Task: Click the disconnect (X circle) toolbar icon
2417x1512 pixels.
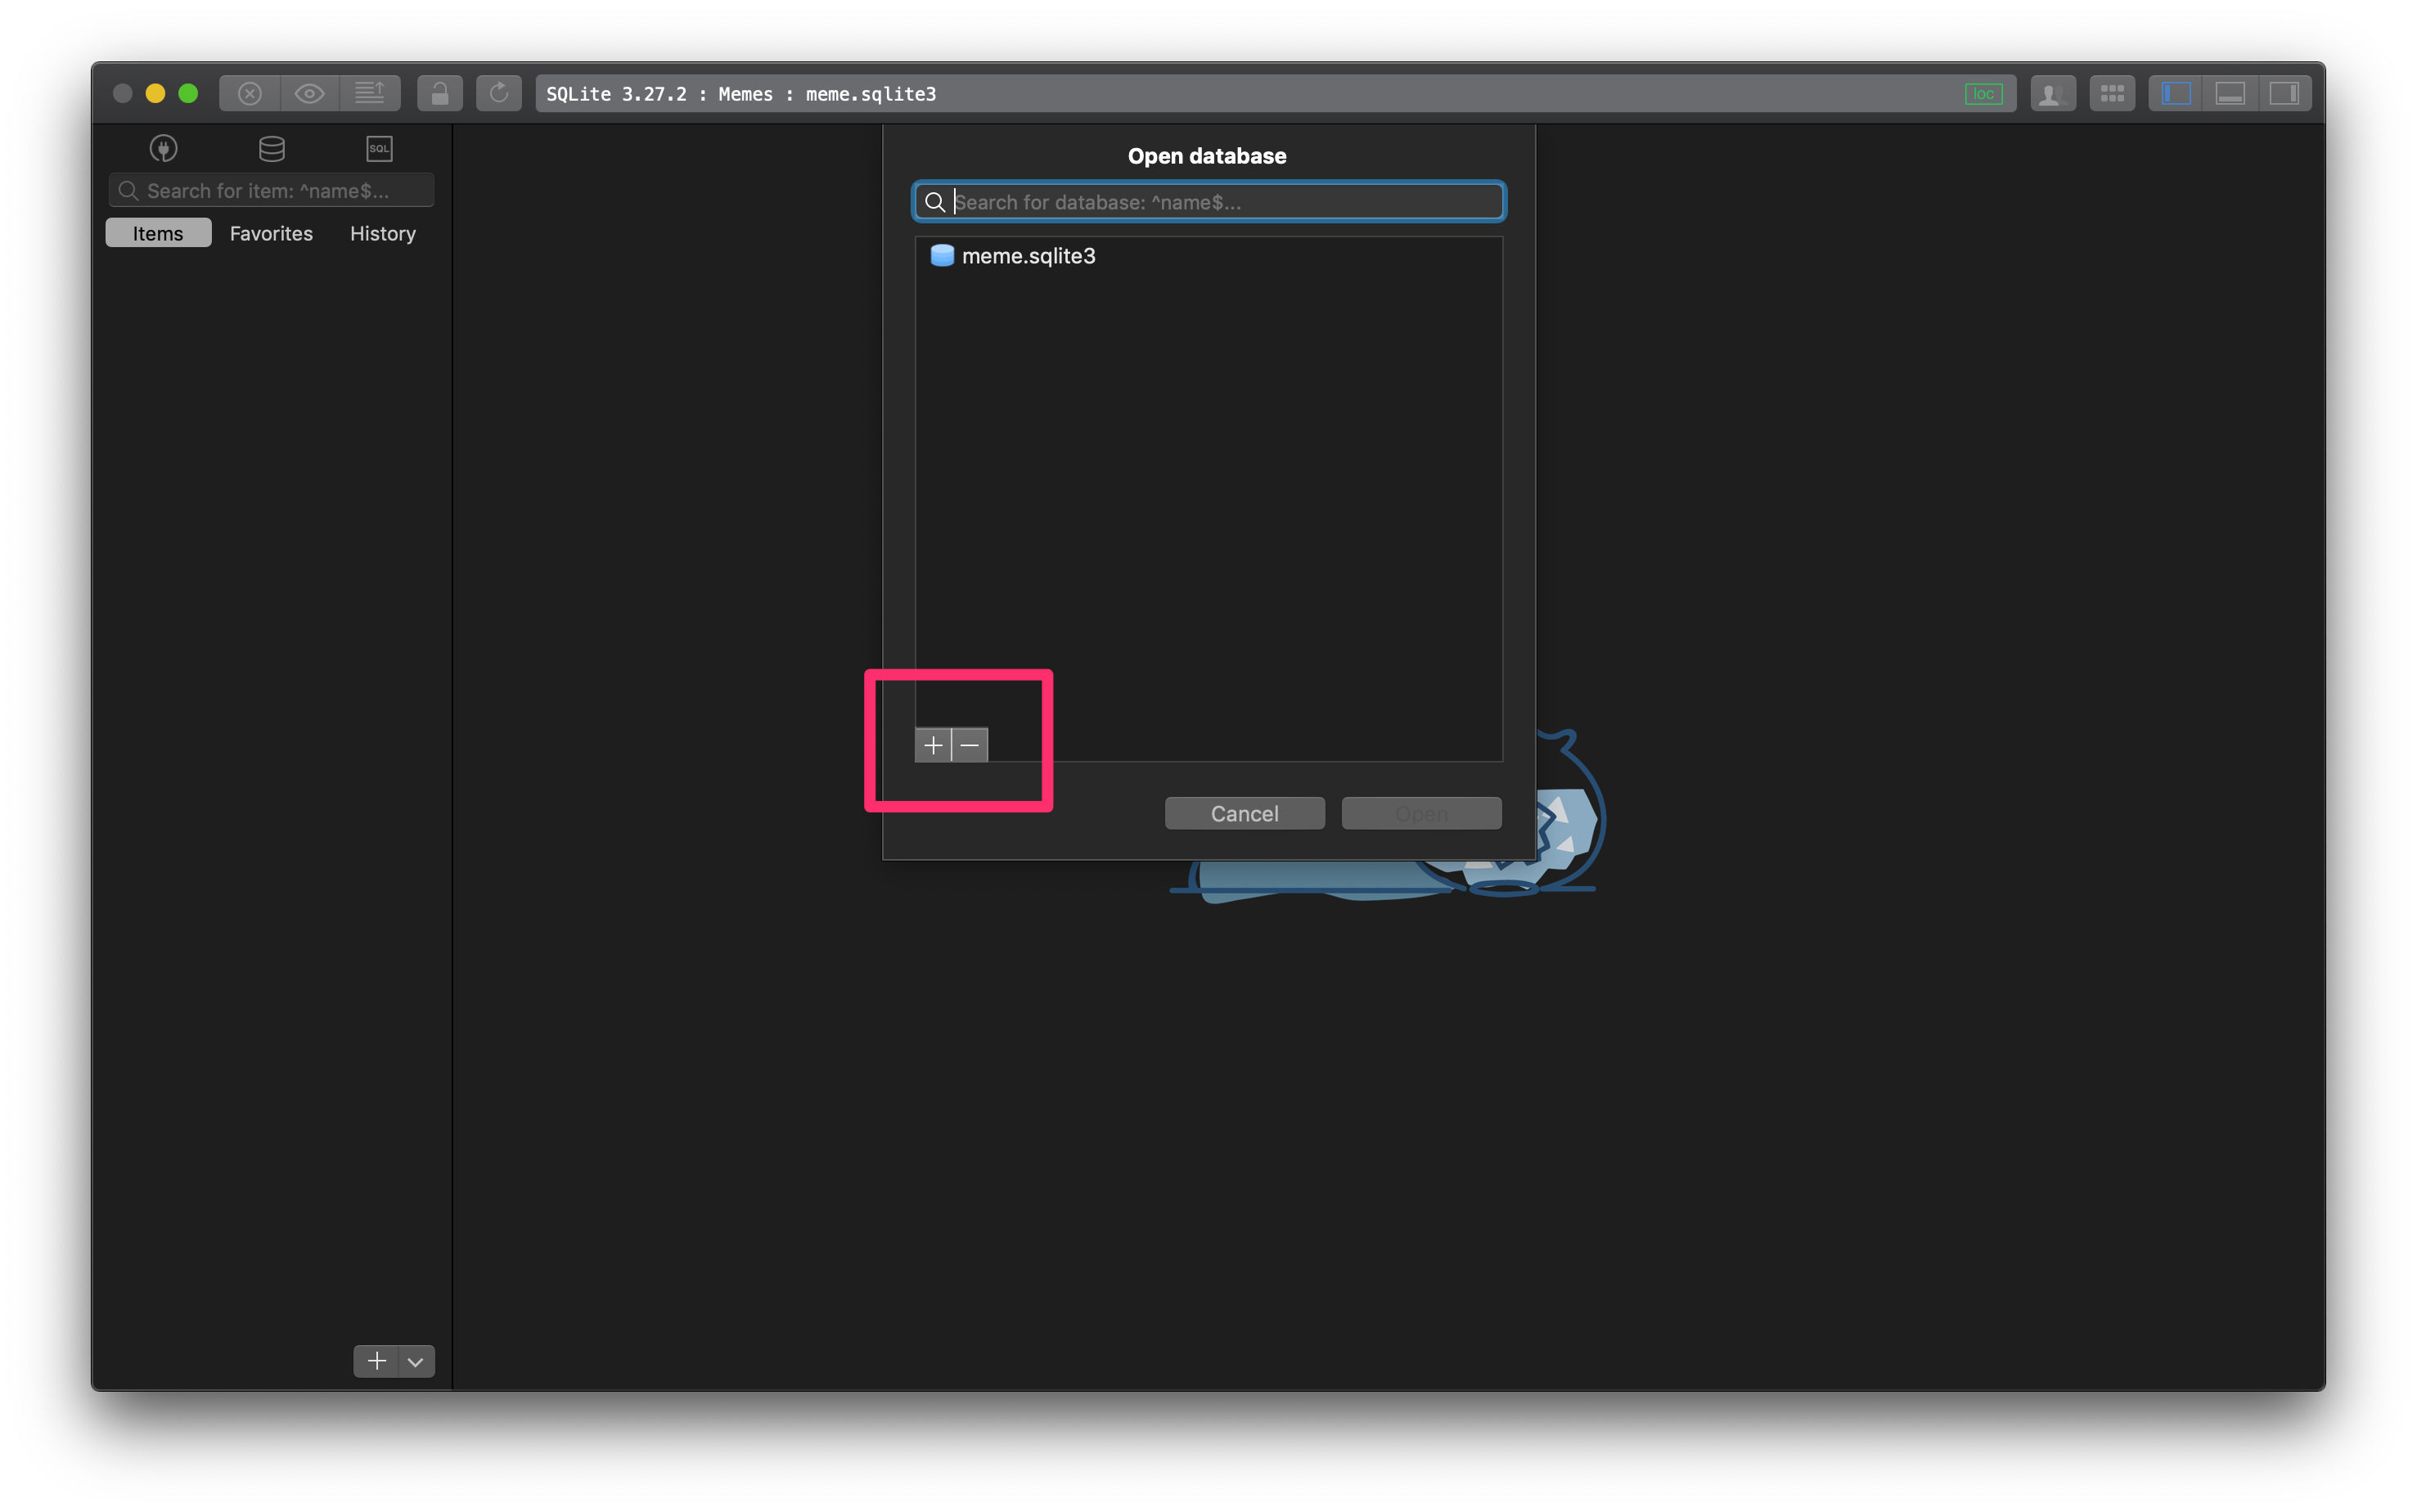Action: tap(250, 94)
